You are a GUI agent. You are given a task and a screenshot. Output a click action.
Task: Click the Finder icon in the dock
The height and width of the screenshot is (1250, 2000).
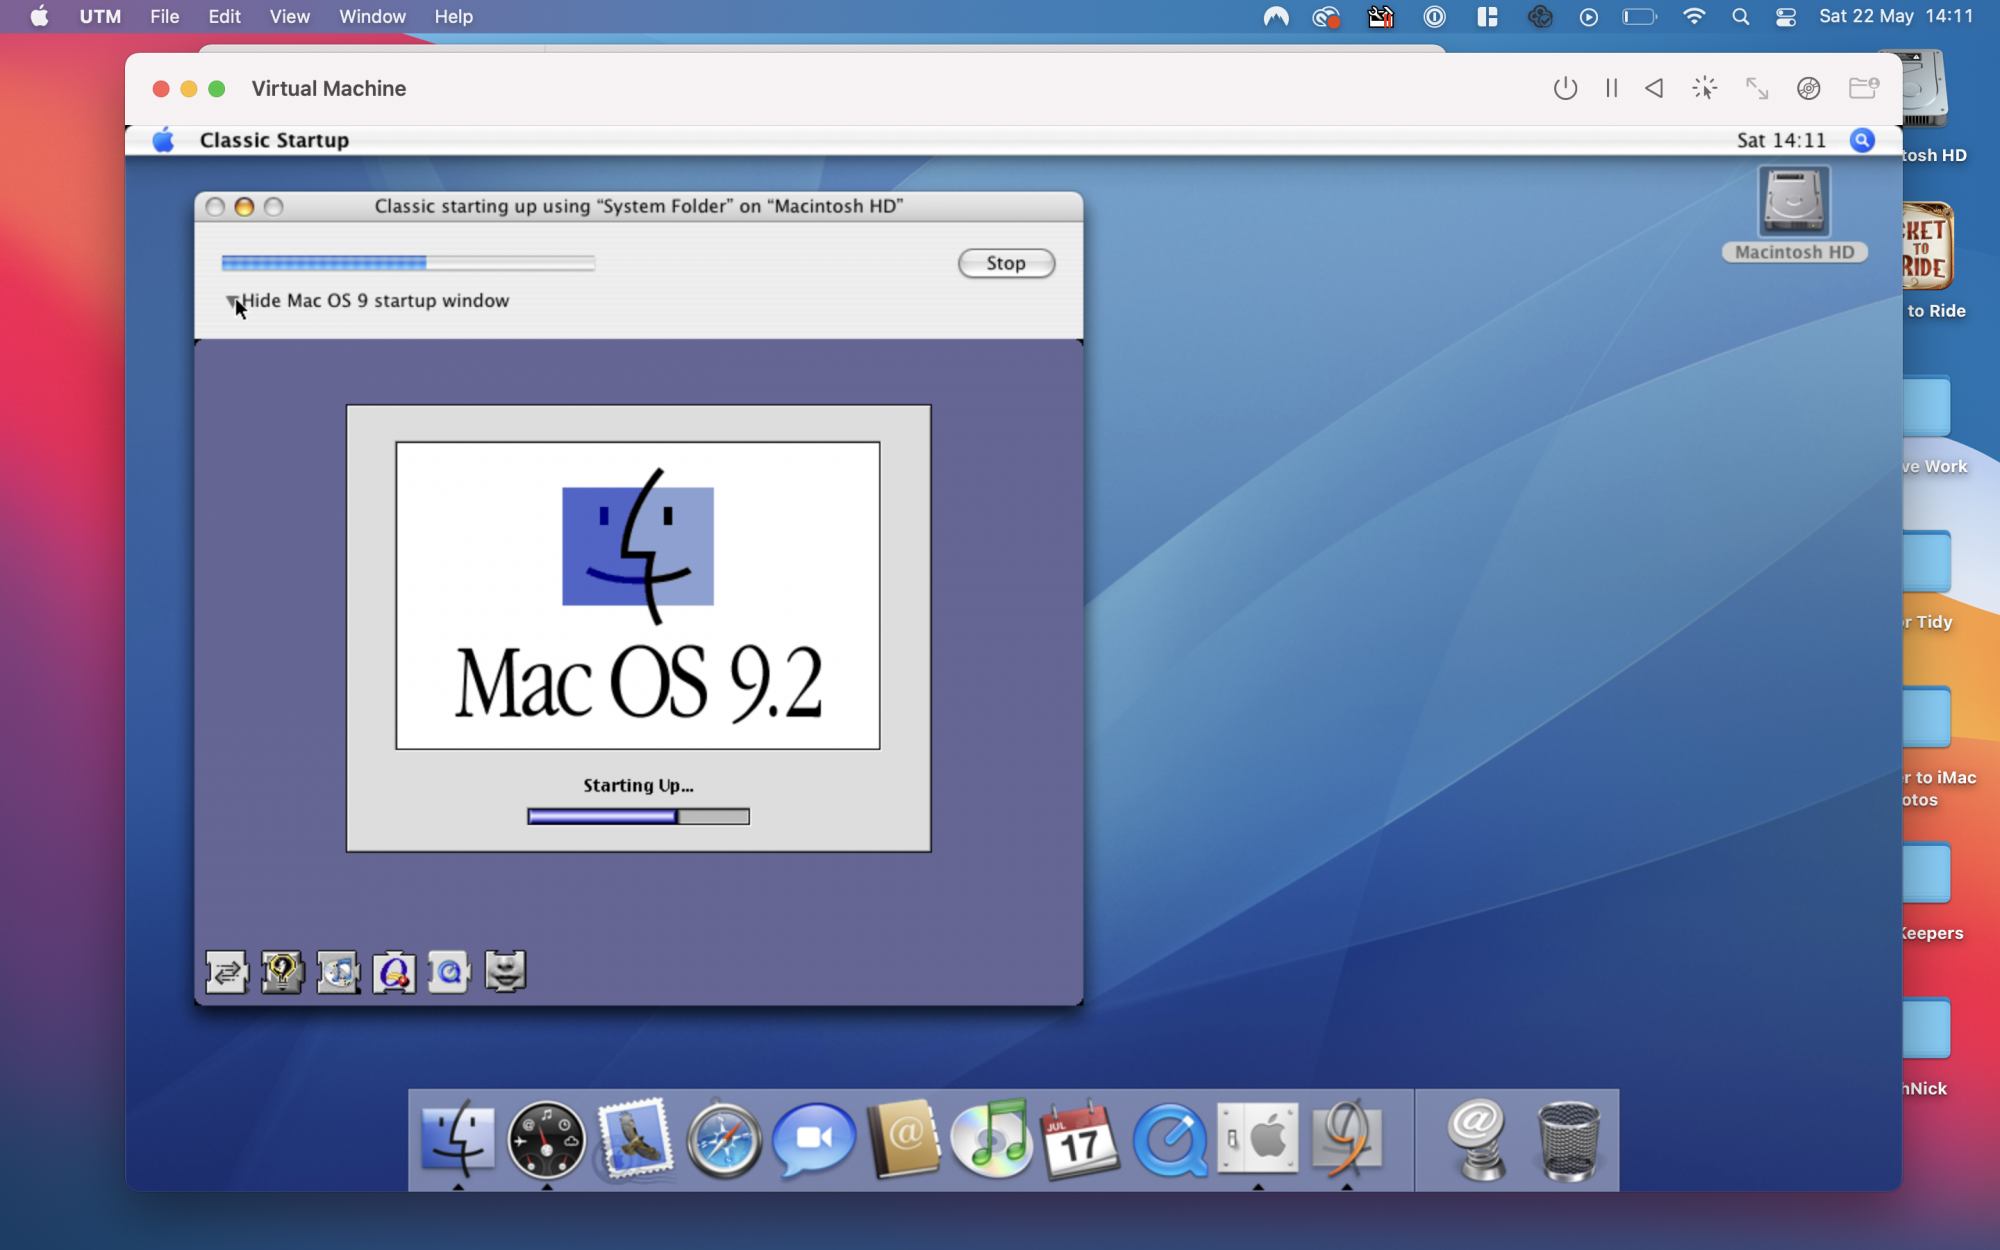(x=456, y=1138)
